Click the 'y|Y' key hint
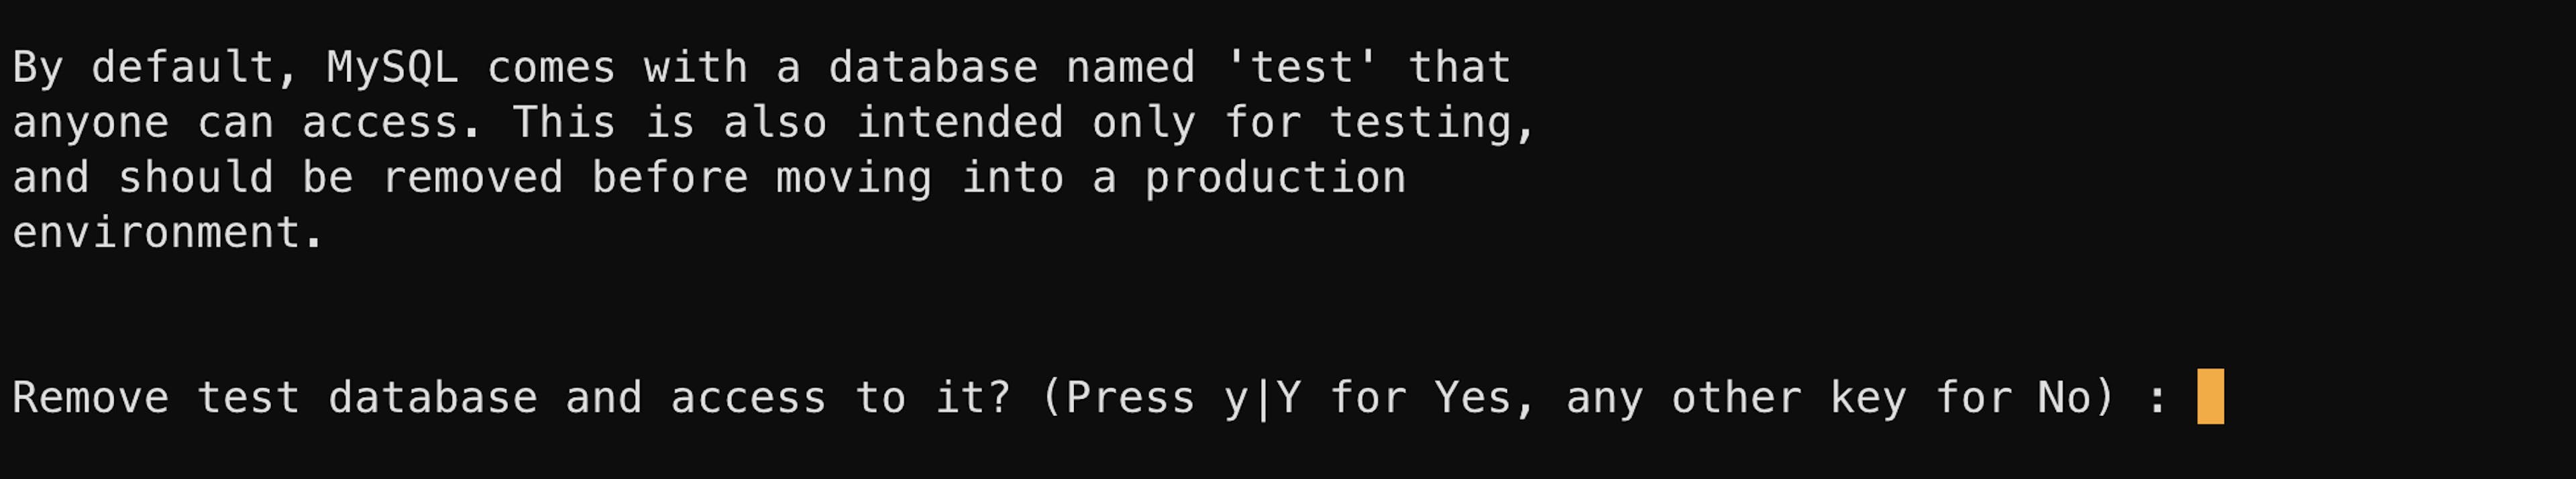The image size is (2576, 479). coord(1262,398)
